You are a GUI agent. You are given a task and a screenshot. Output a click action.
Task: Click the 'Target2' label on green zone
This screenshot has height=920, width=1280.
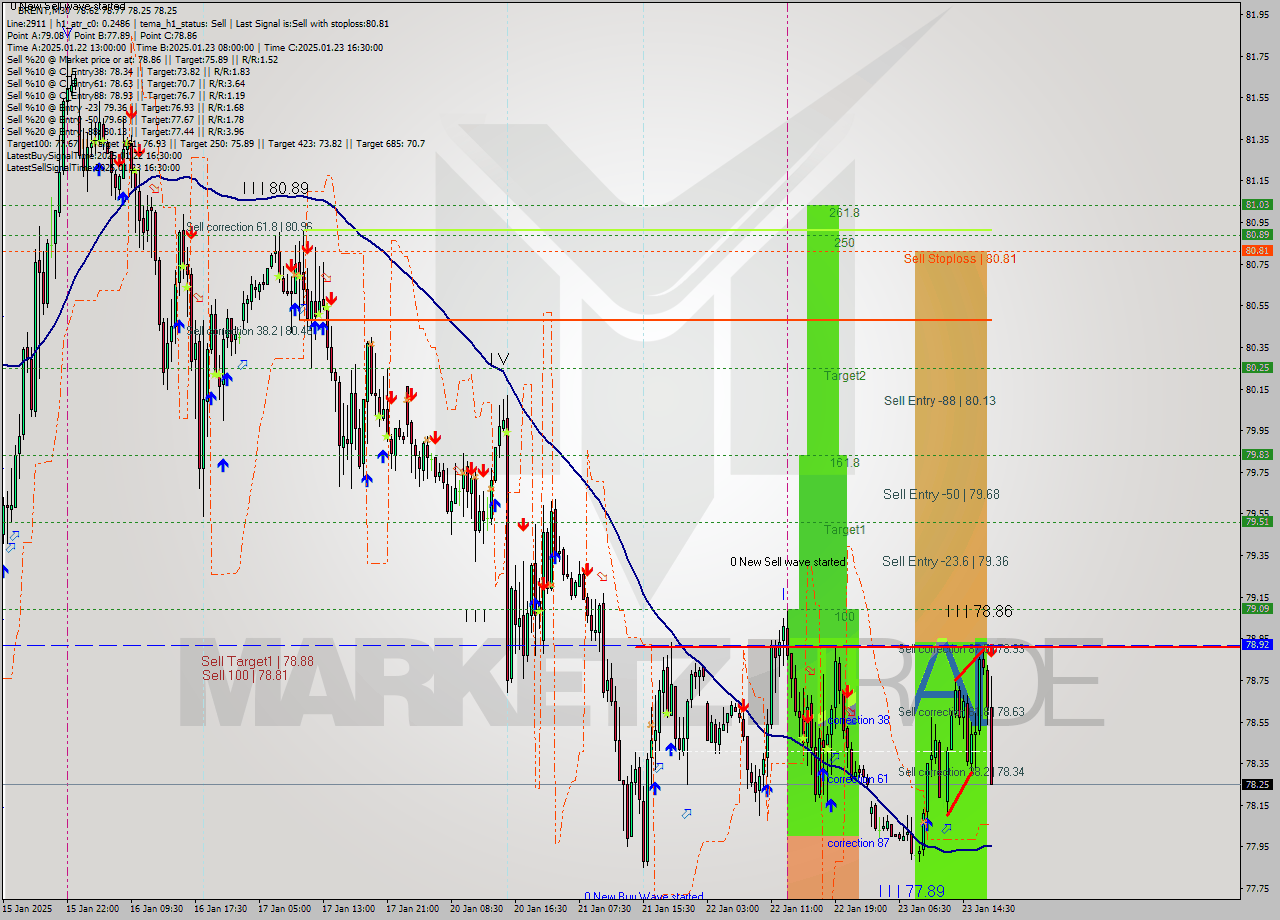845,376
